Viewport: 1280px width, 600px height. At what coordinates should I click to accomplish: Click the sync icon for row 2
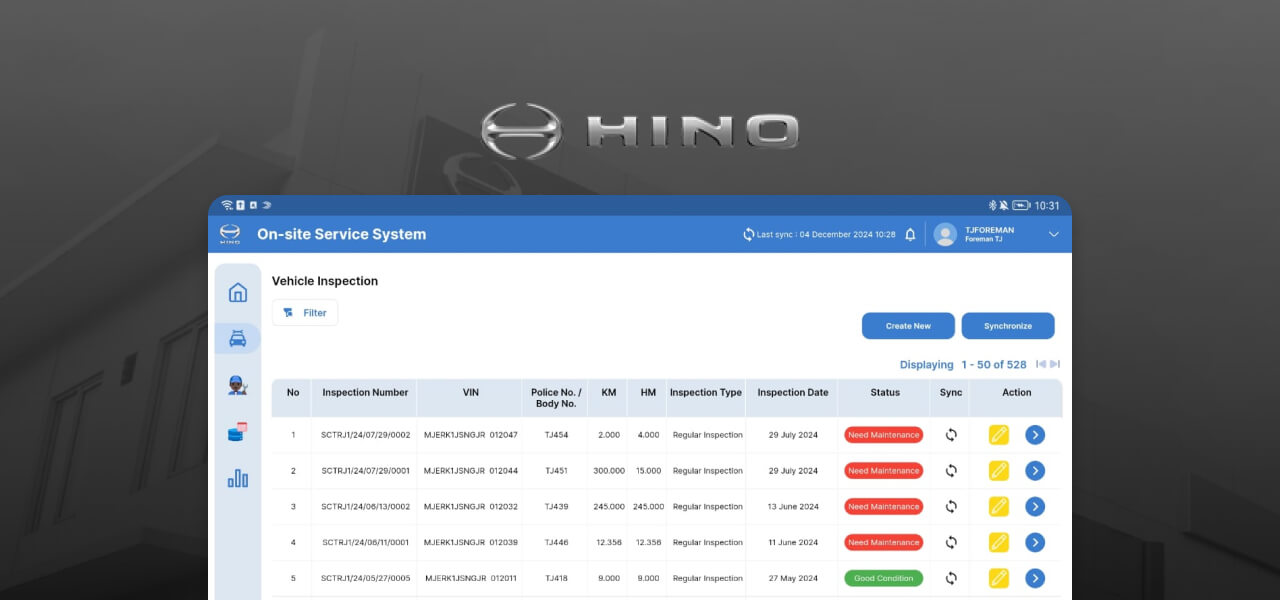coord(951,471)
